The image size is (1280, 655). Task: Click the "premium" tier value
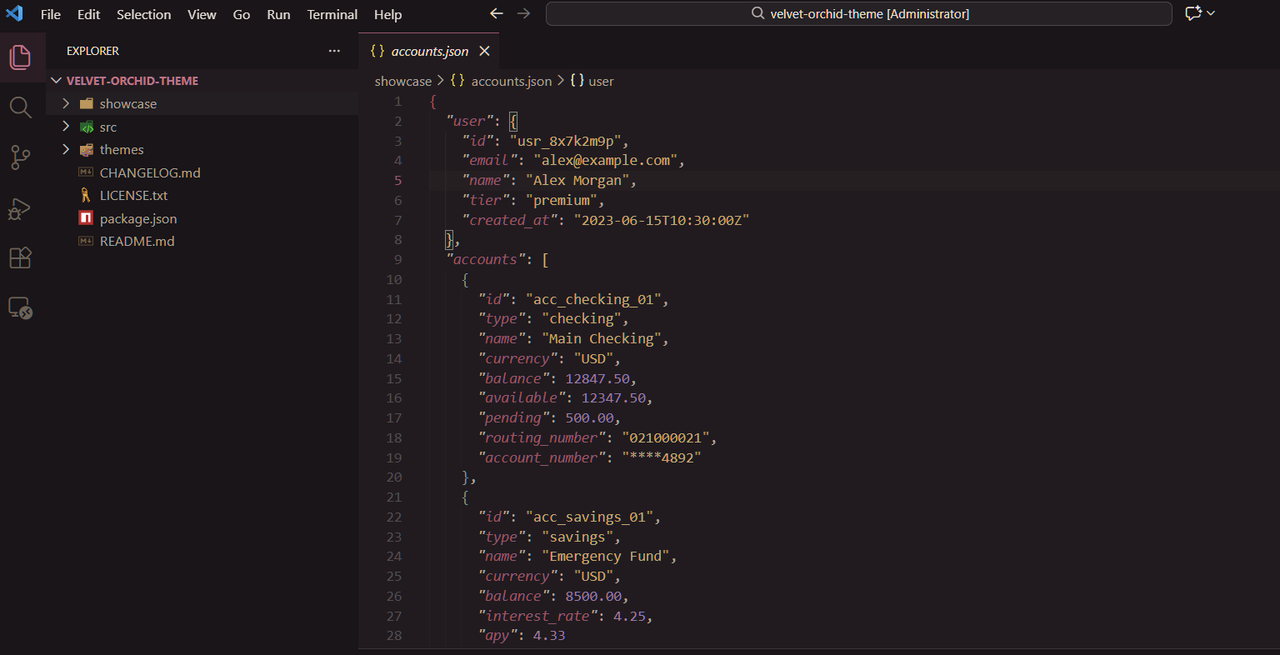[x=561, y=201]
